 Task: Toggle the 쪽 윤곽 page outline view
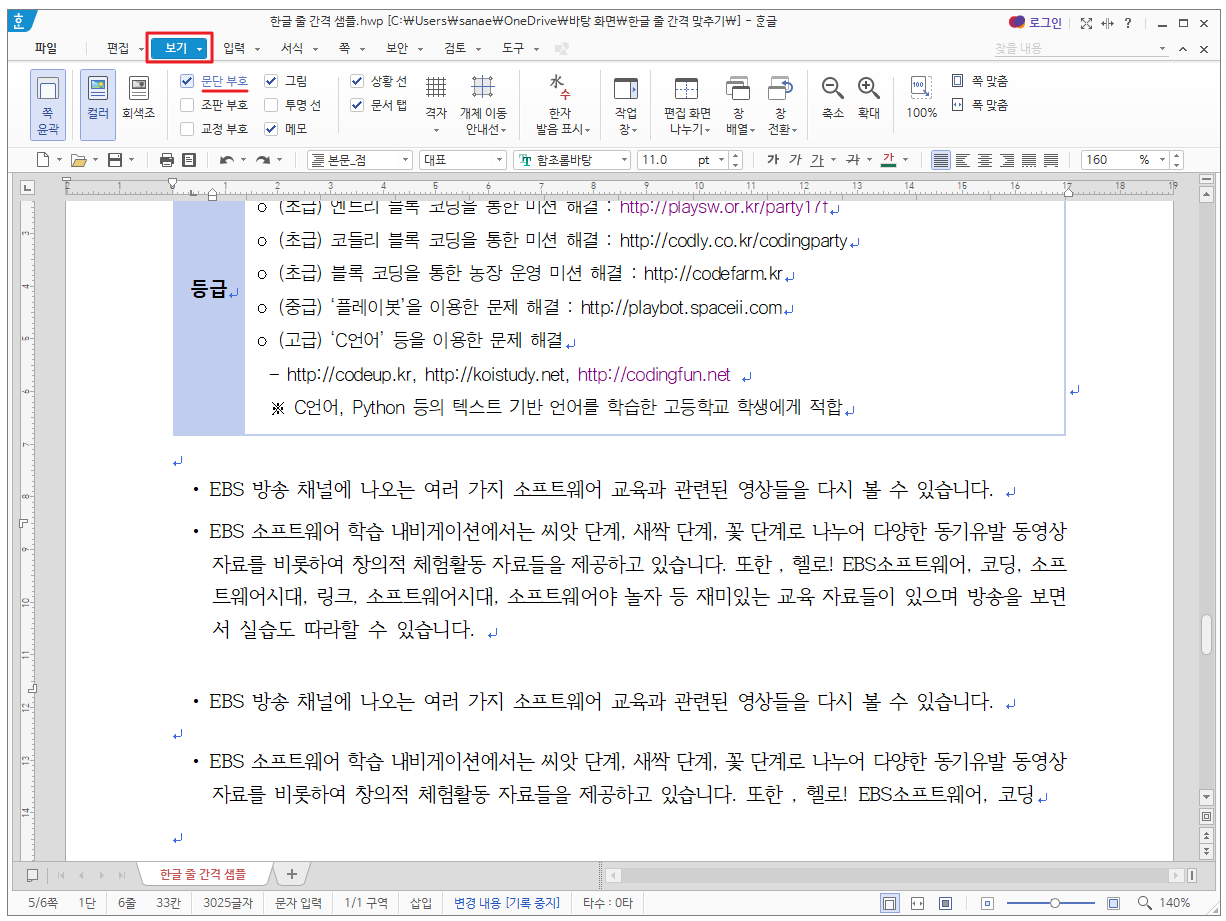pos(47,104)
